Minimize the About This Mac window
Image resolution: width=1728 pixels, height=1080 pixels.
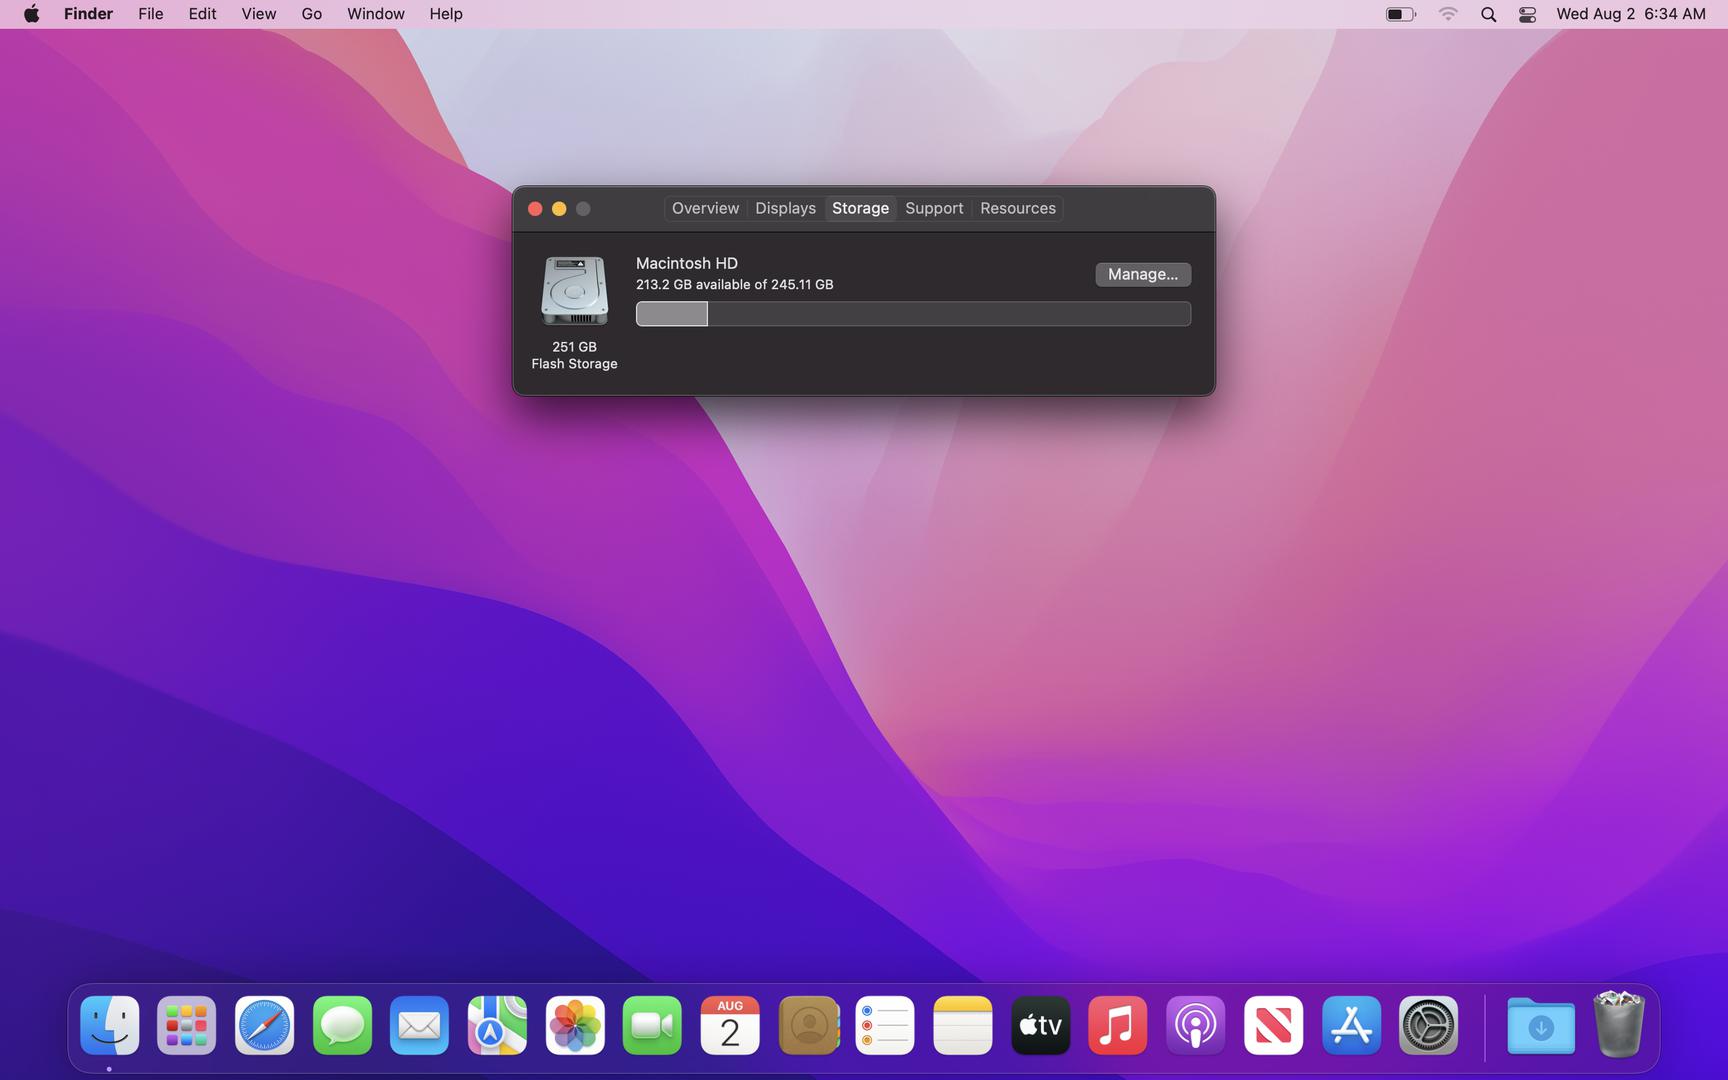559,209
